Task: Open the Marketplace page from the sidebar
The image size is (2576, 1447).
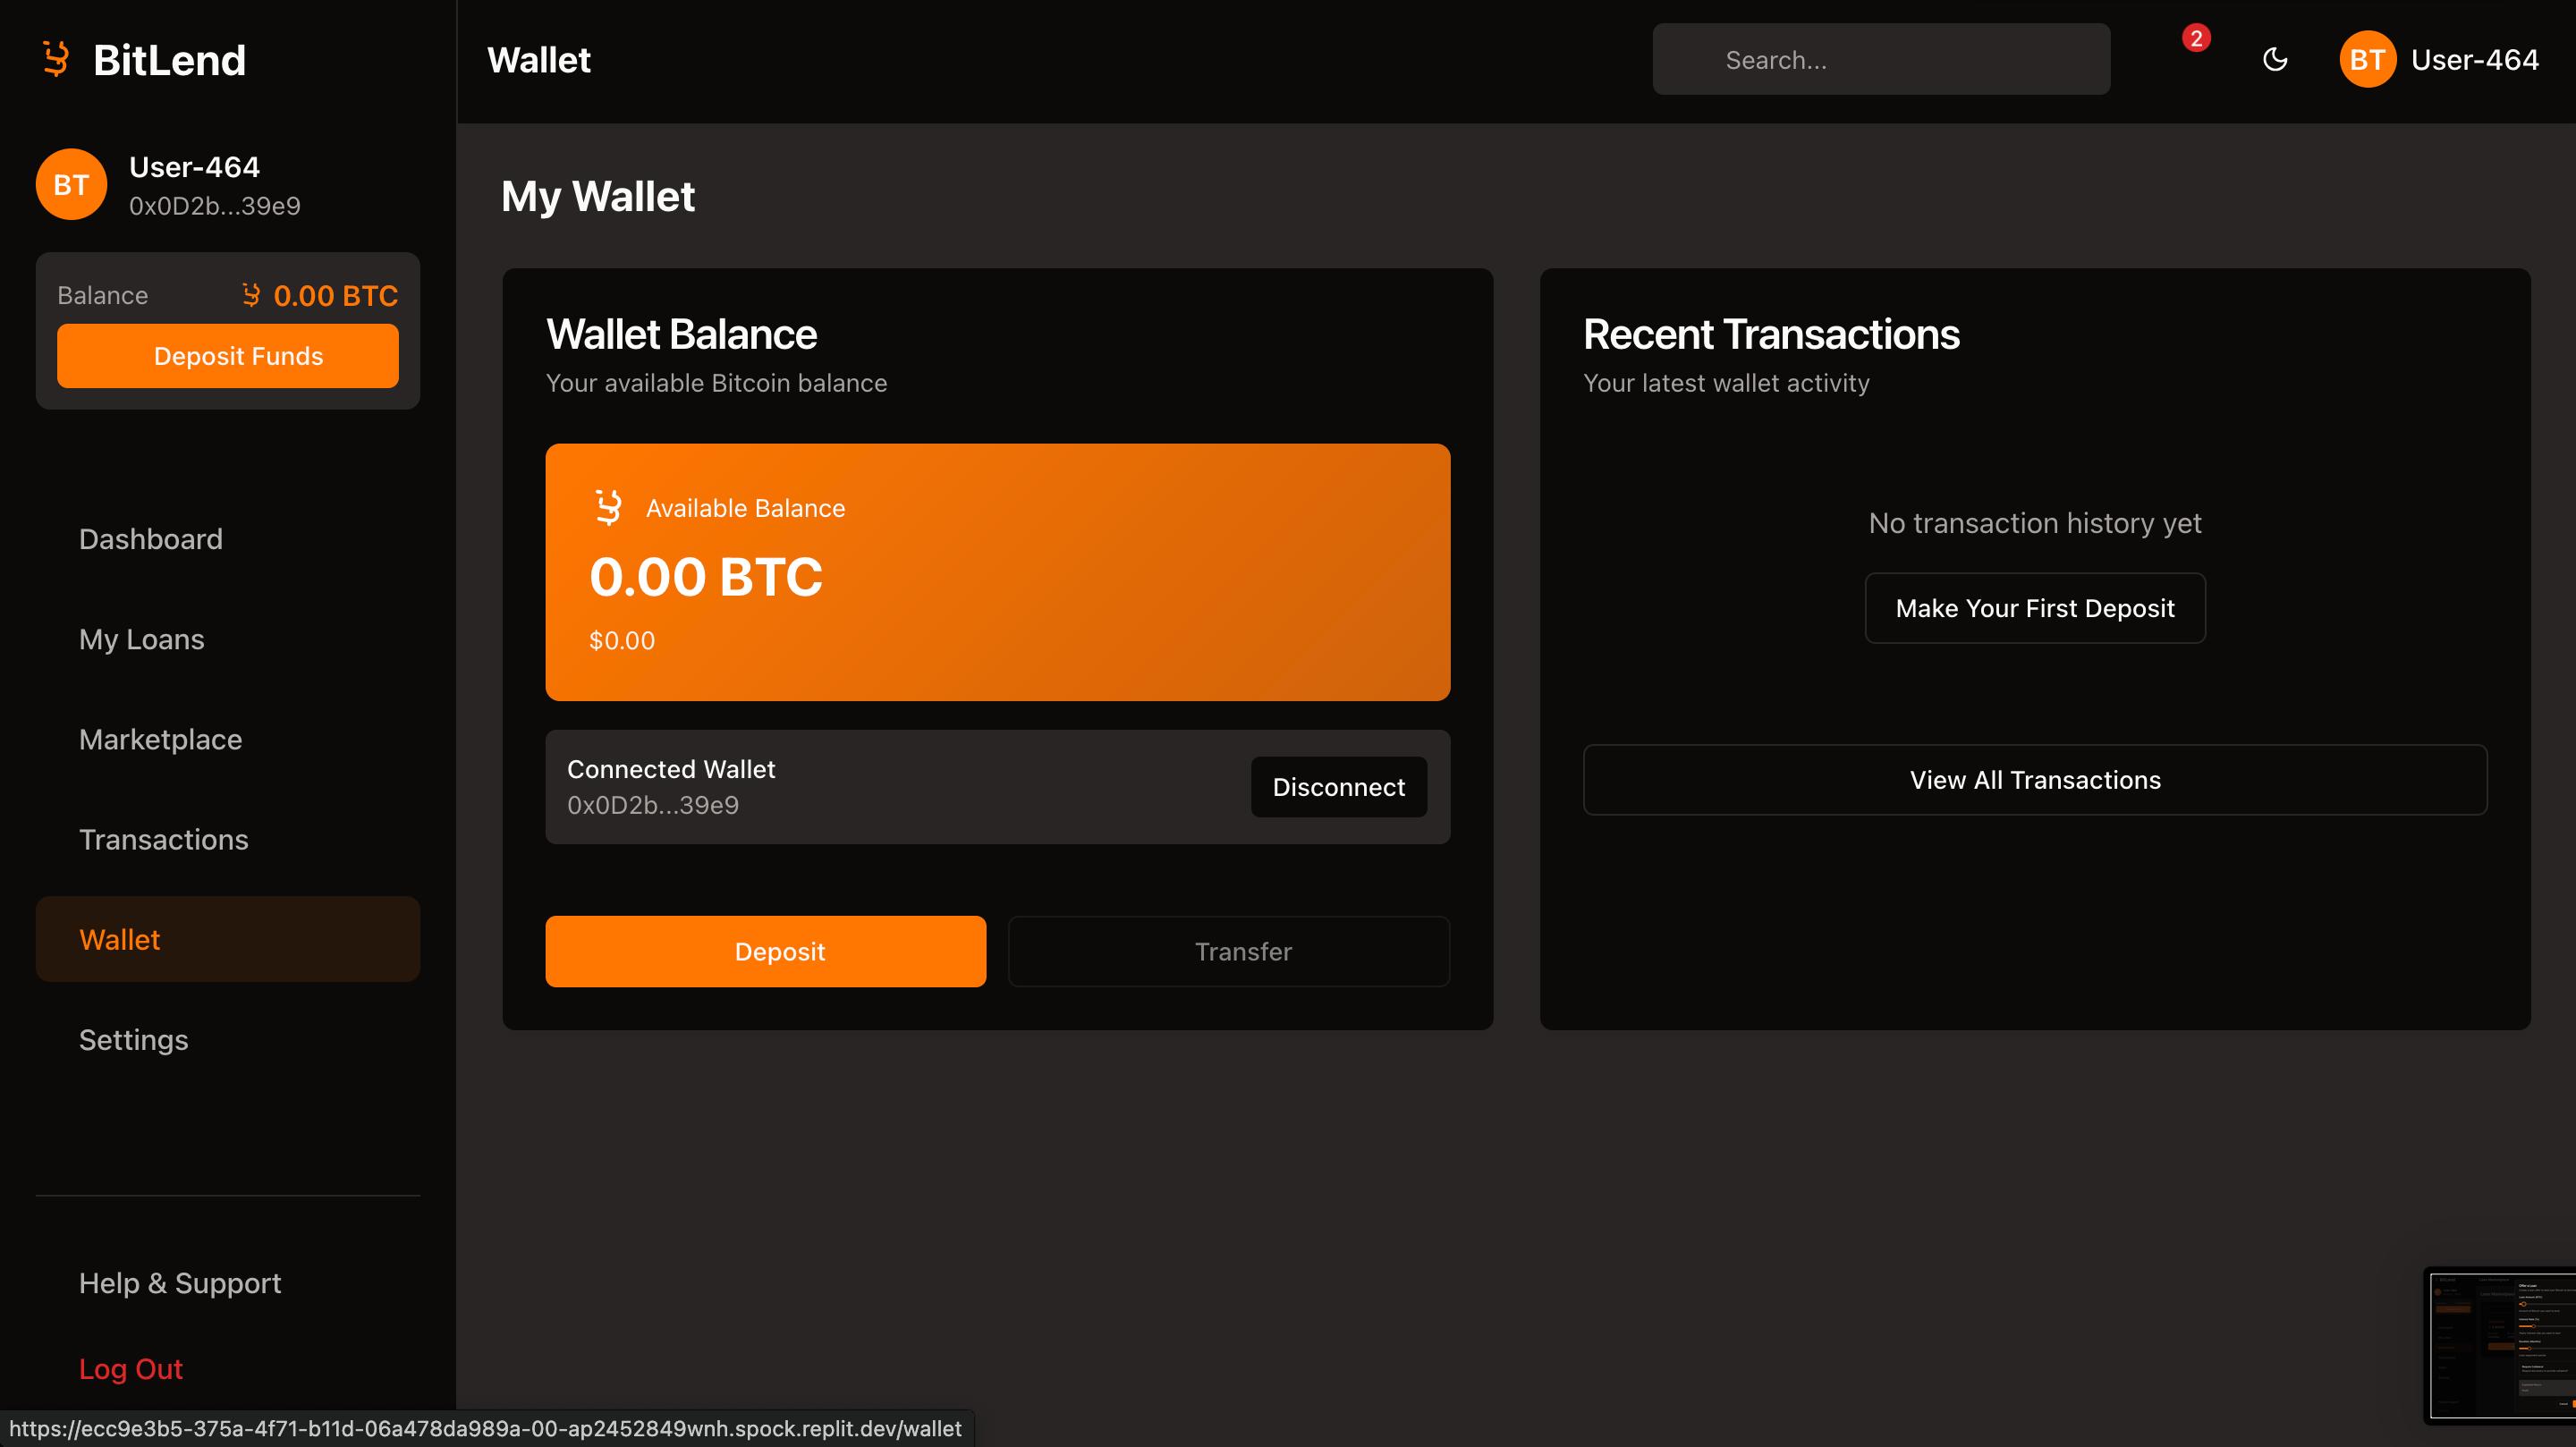Action: 160,739
